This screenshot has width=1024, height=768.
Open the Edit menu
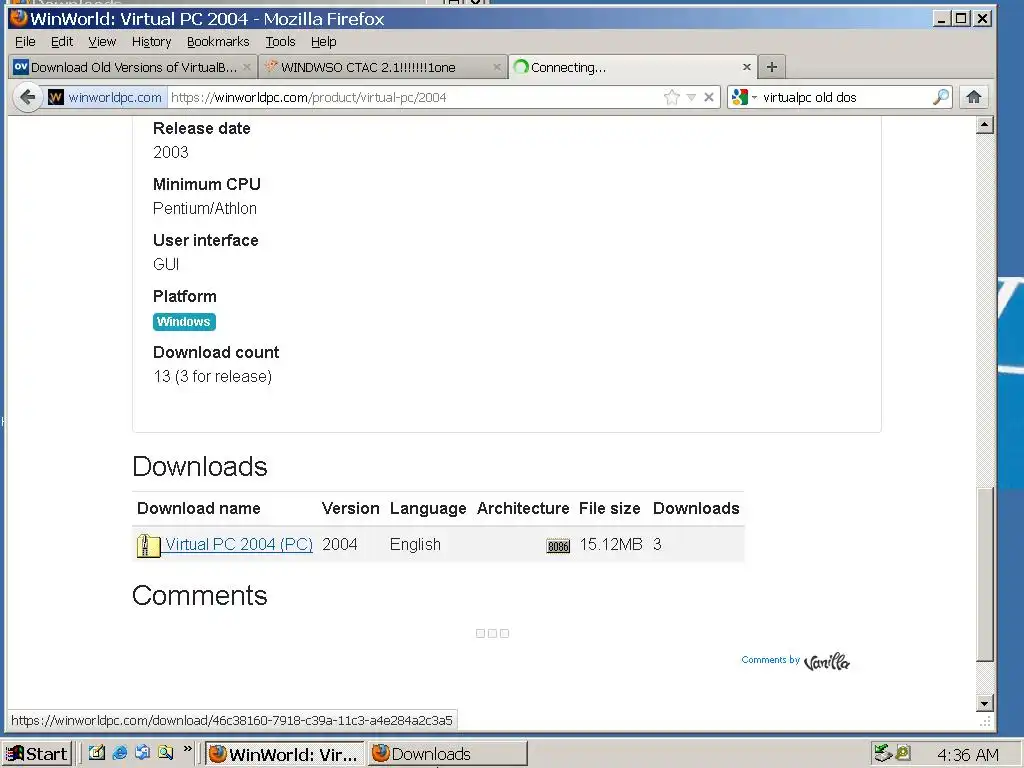point(62,42)
